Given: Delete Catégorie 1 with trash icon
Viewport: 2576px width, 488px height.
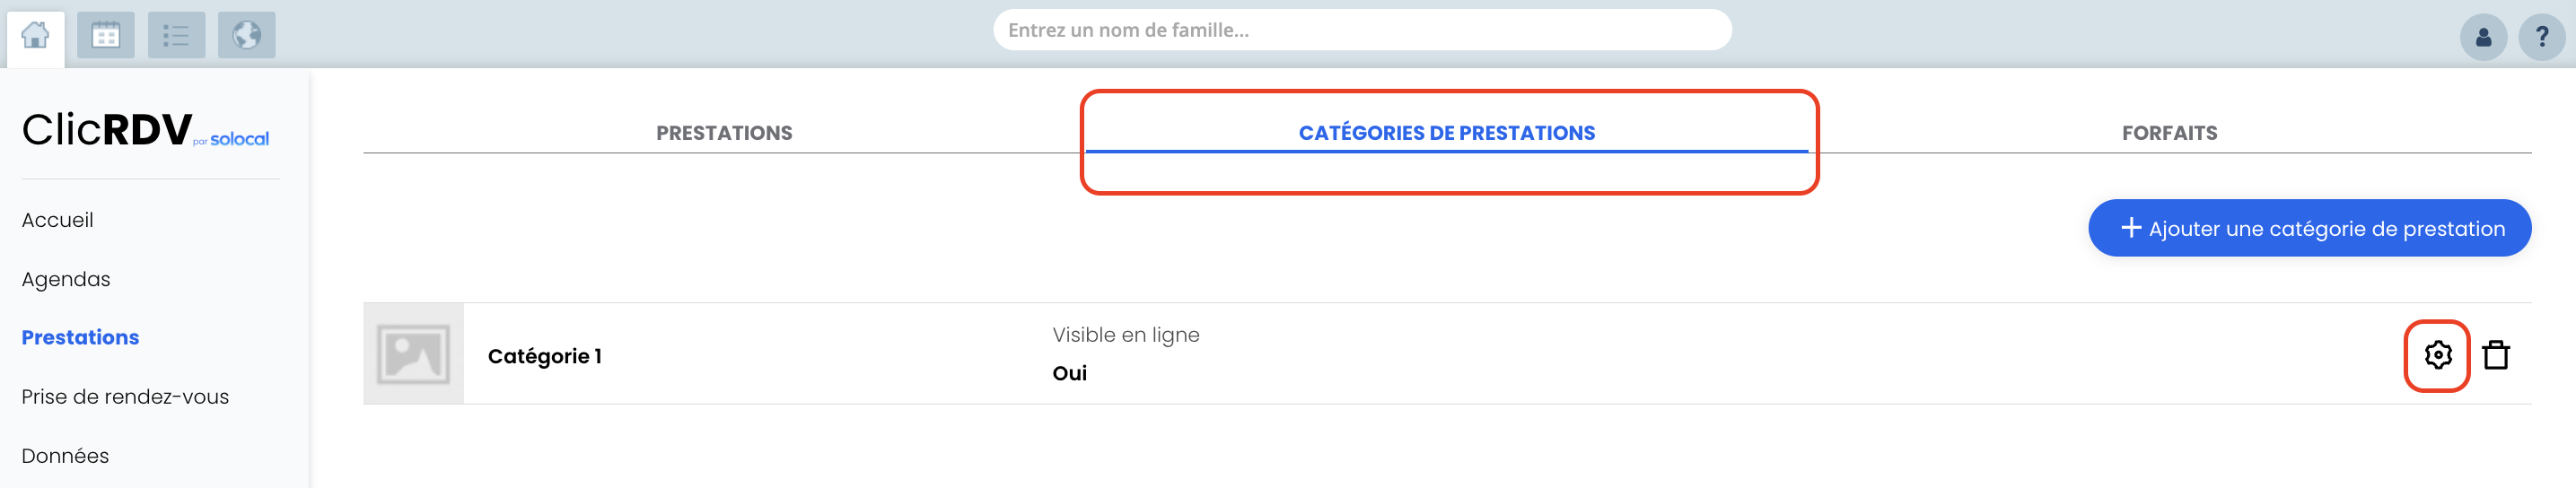Looking at the screenshot, I should coord(2496,355).
